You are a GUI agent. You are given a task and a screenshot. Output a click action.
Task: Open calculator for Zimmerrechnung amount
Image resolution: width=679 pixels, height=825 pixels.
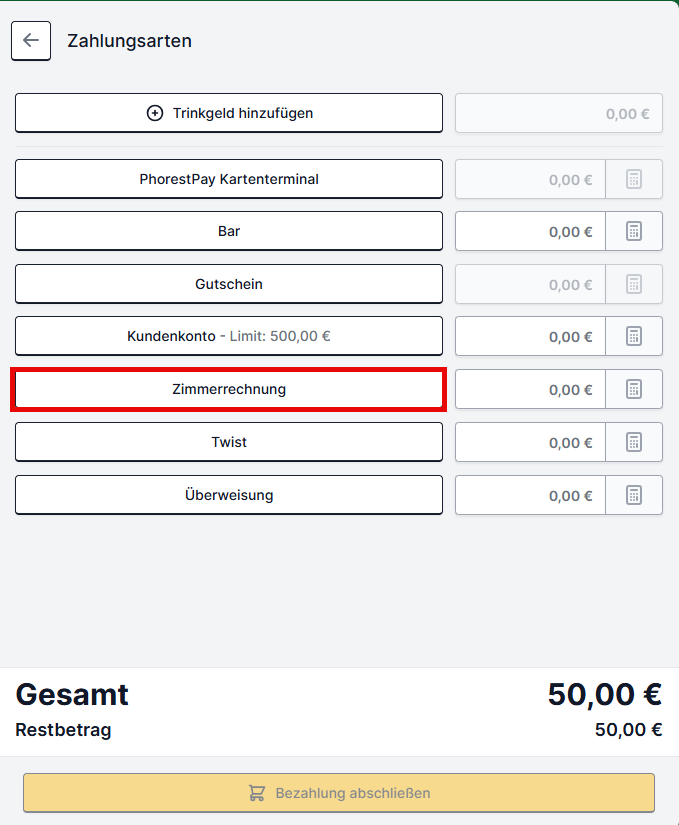[x=634, y=389]
